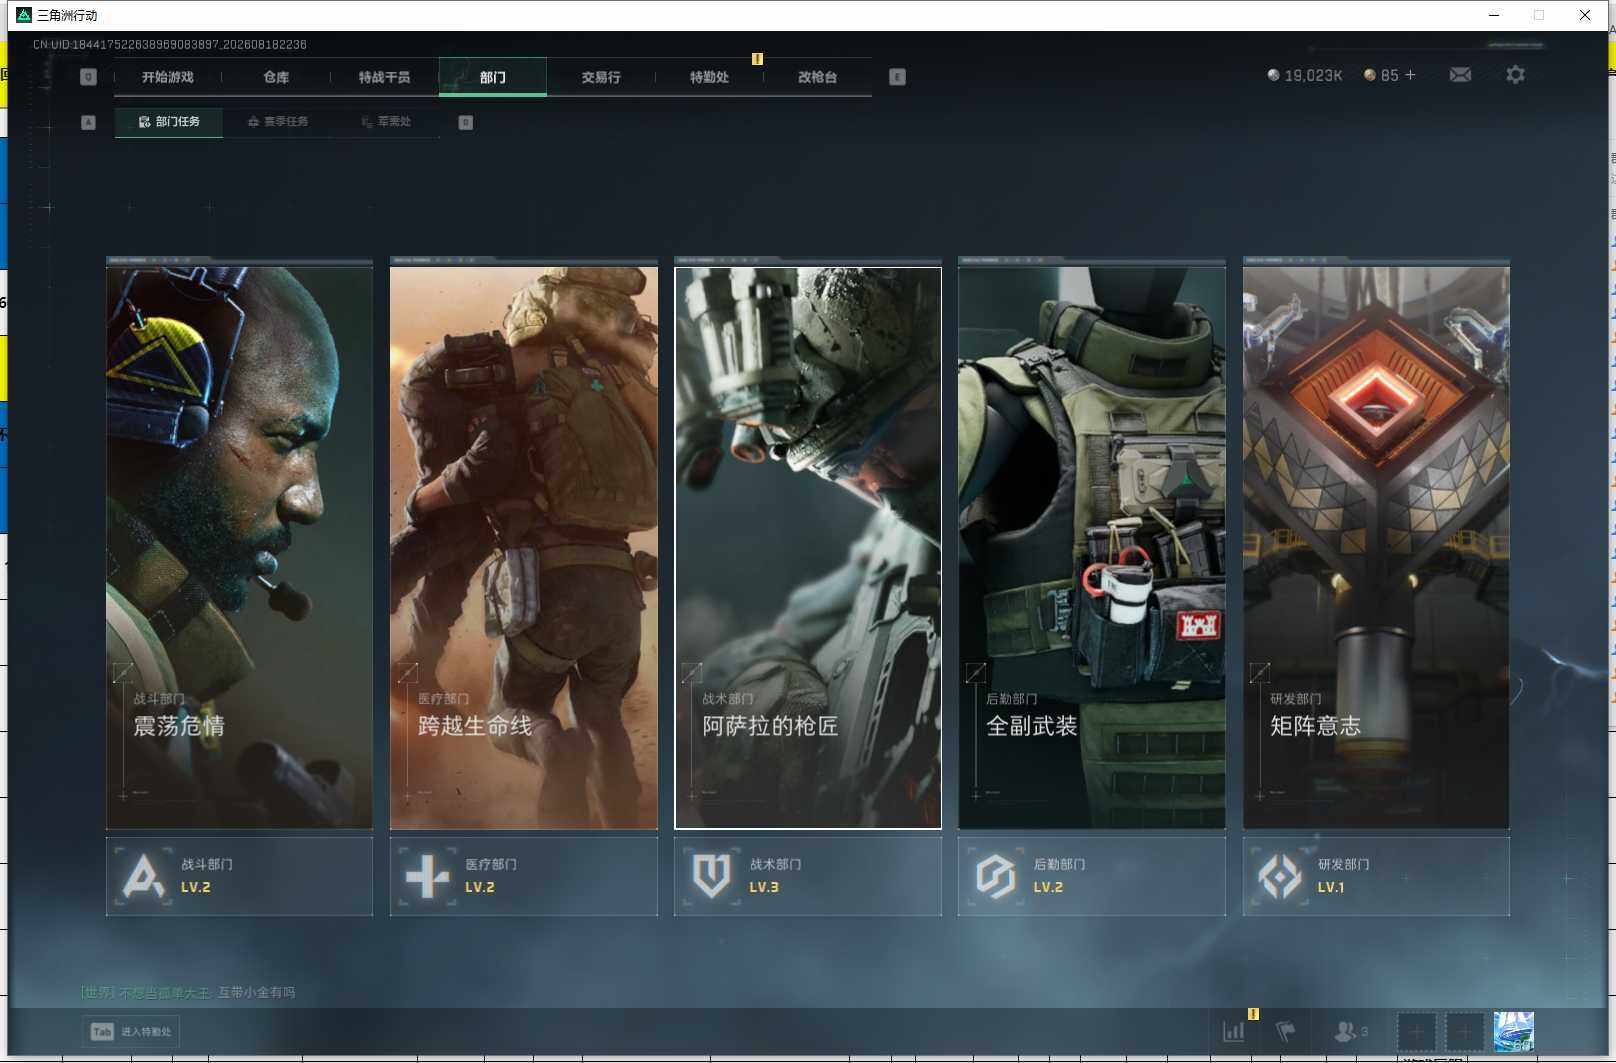Switch to the 赛季任务 sub-tab
1616x1063 pixels.
[x=277, y=122]
